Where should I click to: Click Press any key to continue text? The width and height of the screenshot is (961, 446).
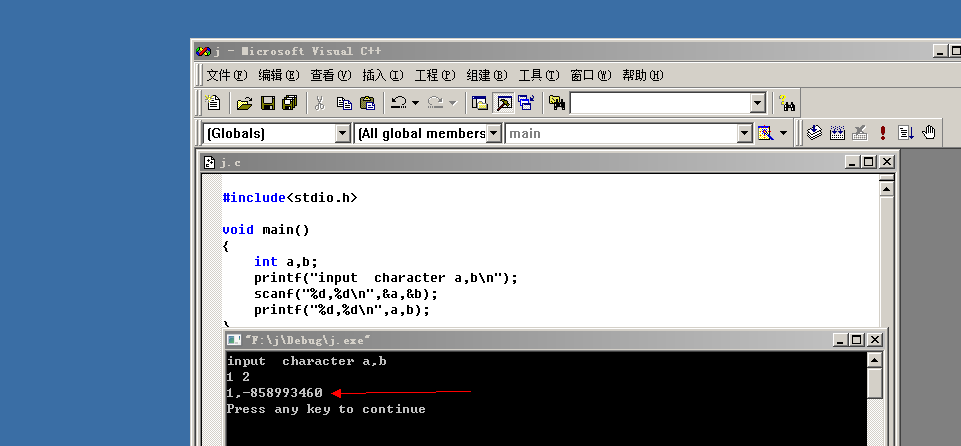click(x=326, y=409)
